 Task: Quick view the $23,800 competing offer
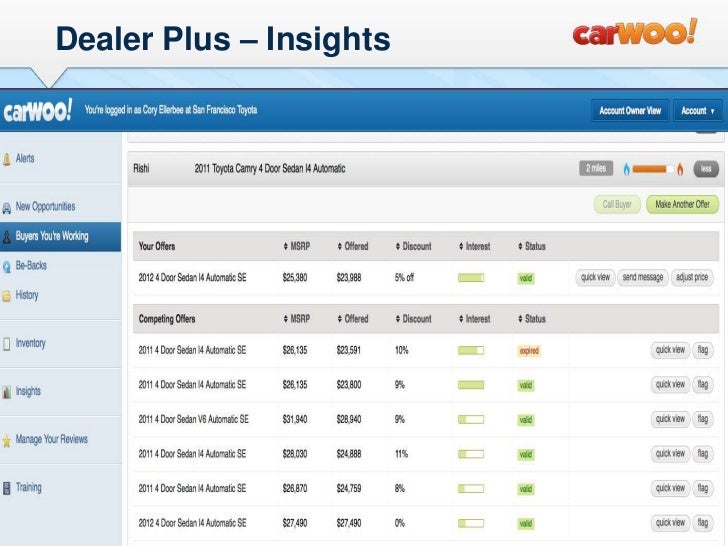pyautogui.click(x=670, y=384)
